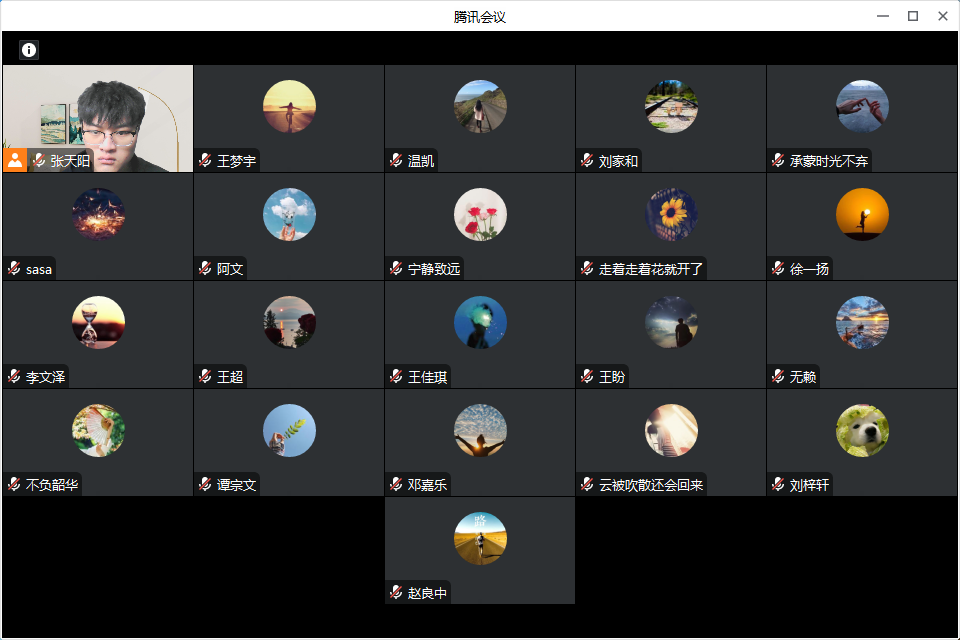Click the roses avatar of 宁静致远
This screenshot has height=640, width=960.
(480, 214)
